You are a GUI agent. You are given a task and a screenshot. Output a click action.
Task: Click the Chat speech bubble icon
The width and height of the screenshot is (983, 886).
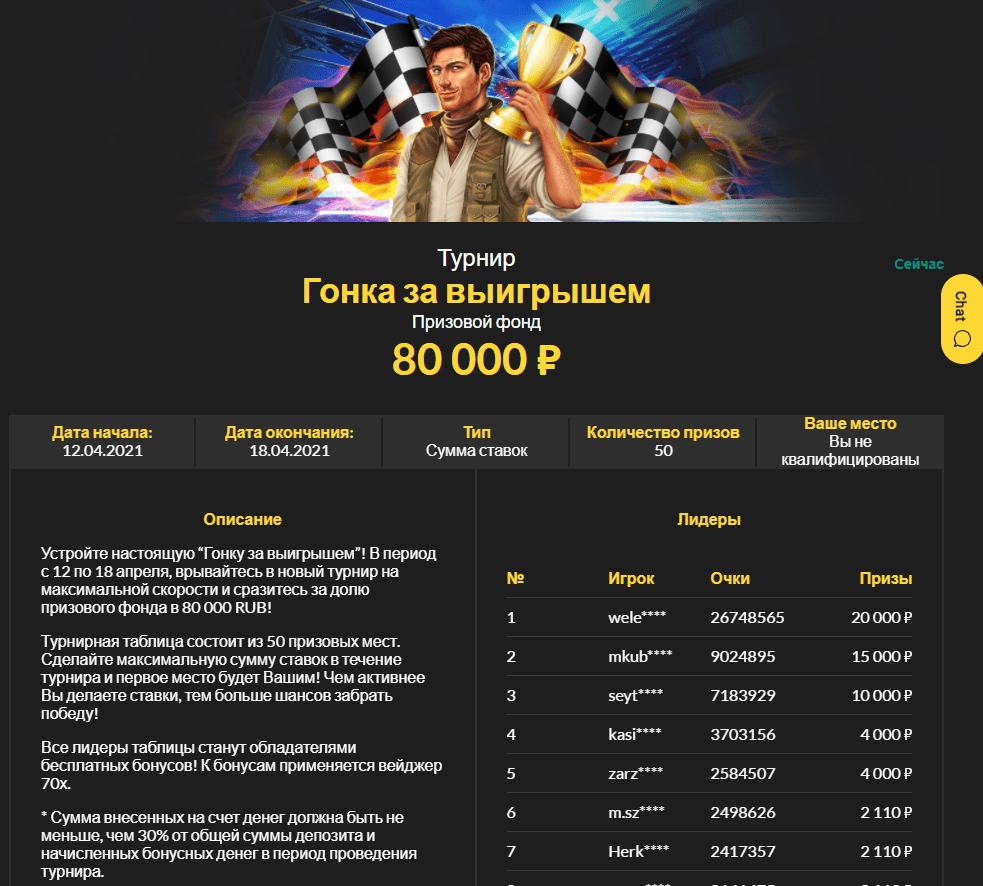(962, 339)
